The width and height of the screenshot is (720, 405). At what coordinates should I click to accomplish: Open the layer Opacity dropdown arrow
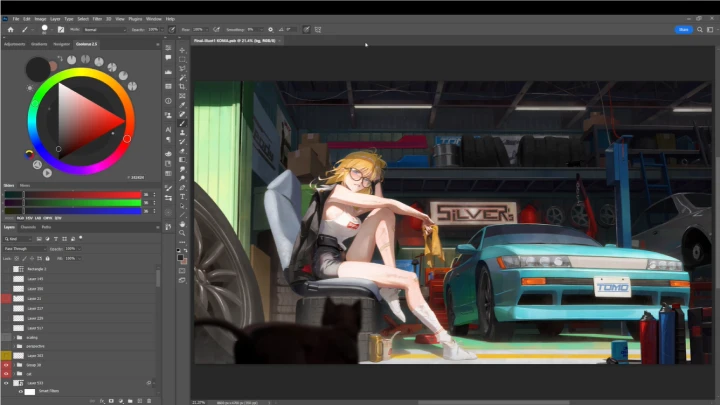79,248
